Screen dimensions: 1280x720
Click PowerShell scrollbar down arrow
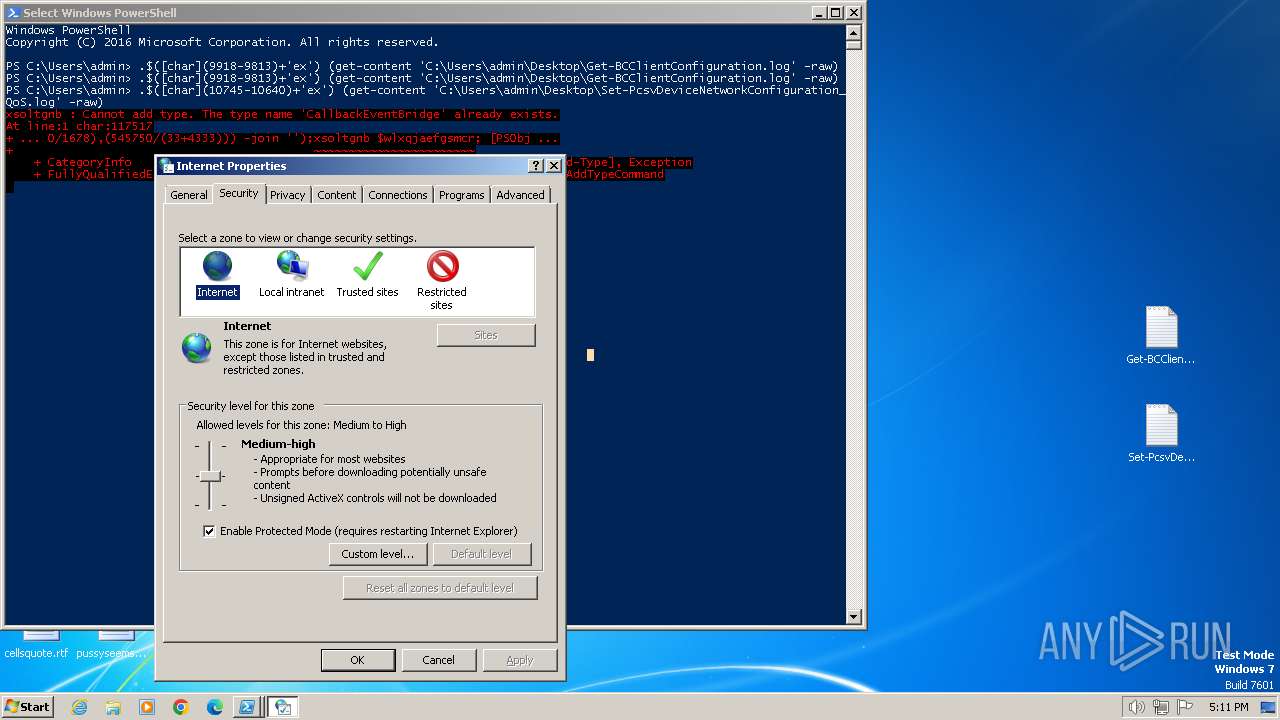853,617
